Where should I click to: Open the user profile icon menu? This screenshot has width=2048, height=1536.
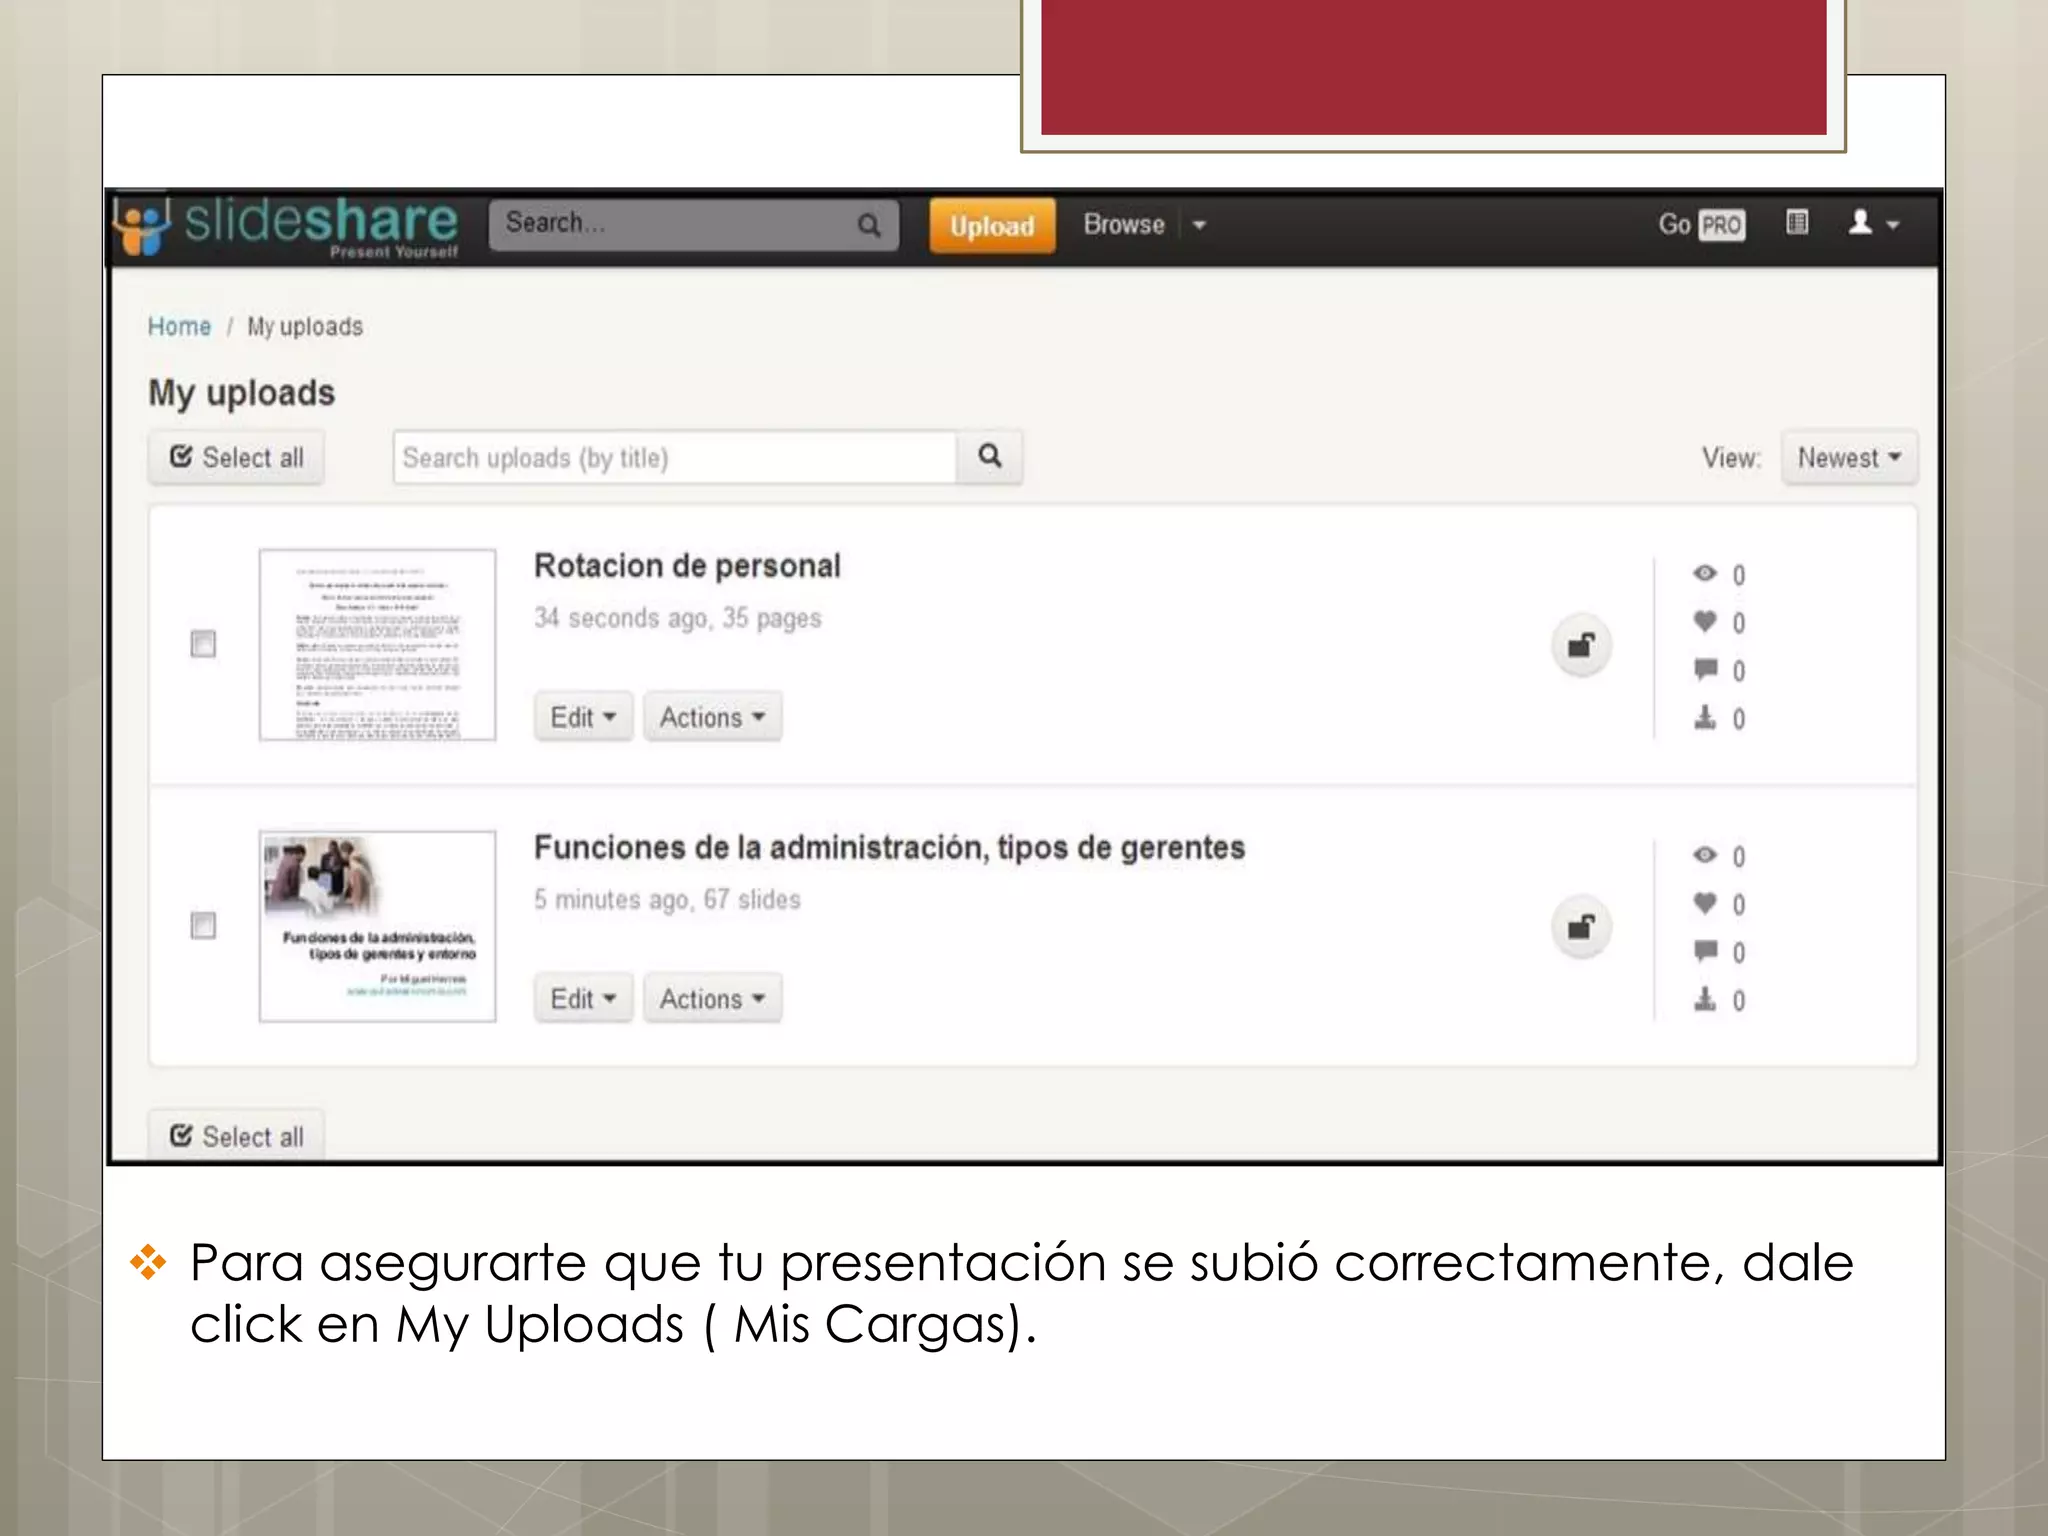(x=1872, y=223)
